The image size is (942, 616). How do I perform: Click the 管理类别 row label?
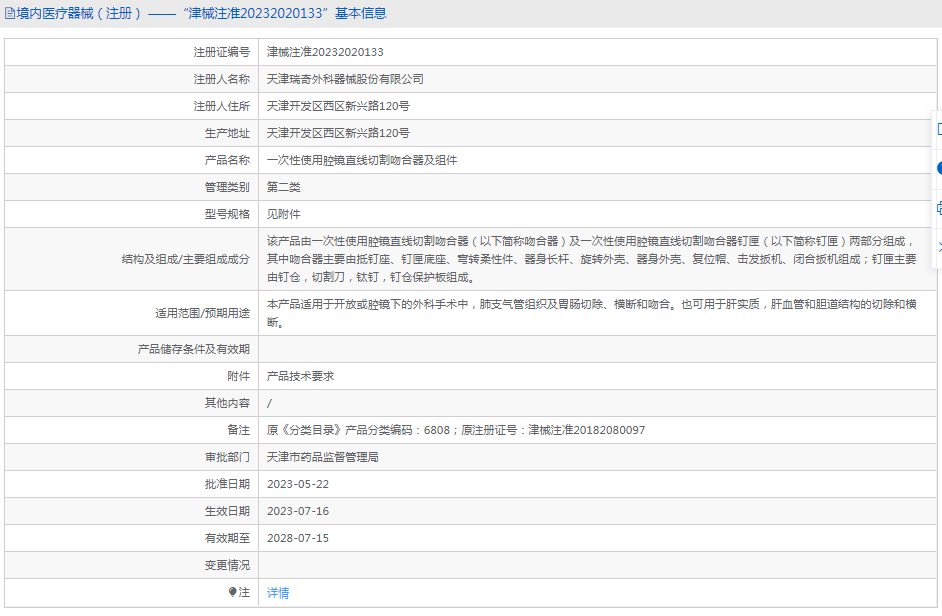227,188
